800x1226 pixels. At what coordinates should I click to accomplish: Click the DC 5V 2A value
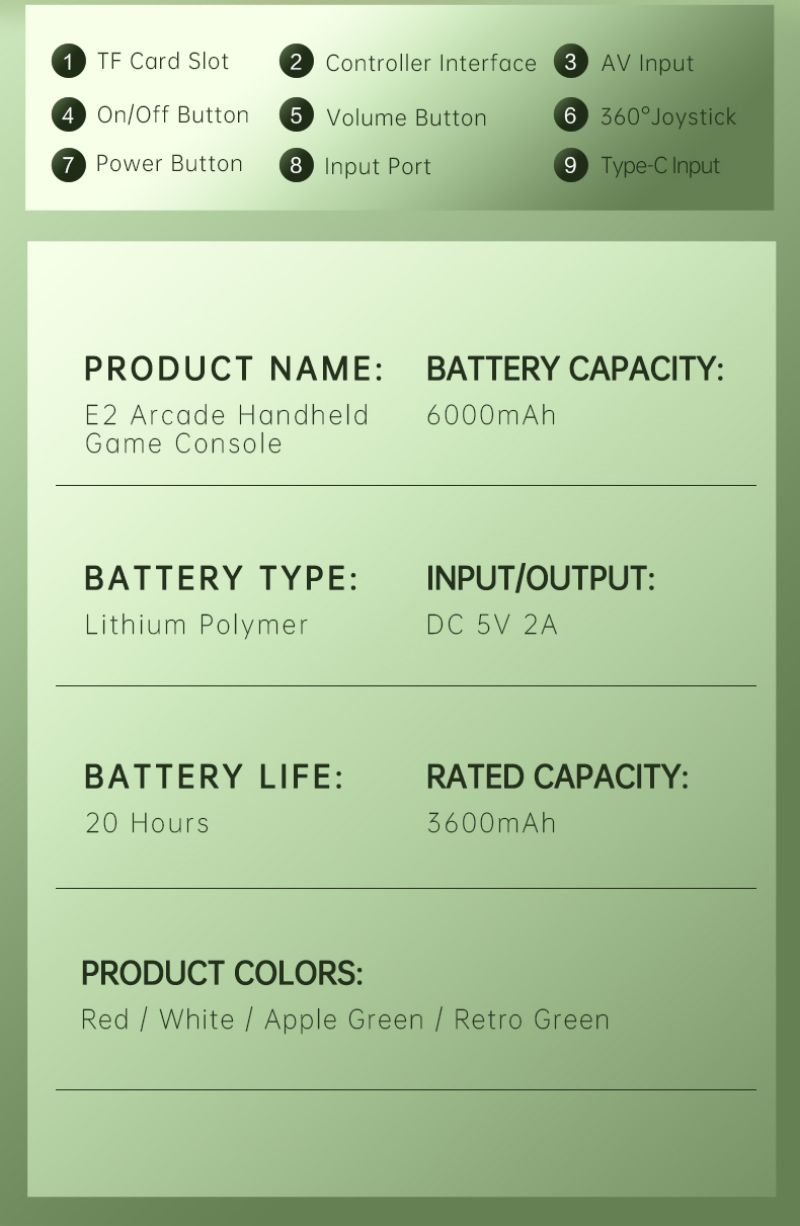coord(492,625)
